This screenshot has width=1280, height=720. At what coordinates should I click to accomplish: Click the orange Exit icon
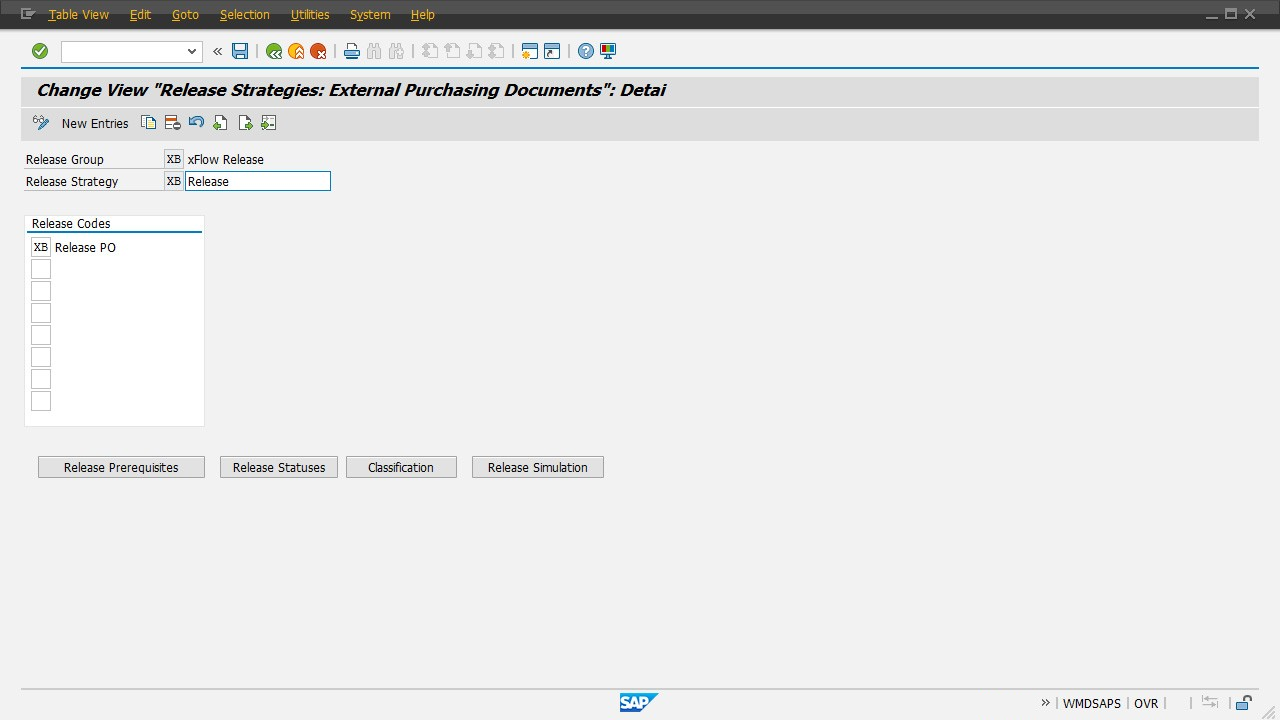pyautogui.click(x=296, y=51)
